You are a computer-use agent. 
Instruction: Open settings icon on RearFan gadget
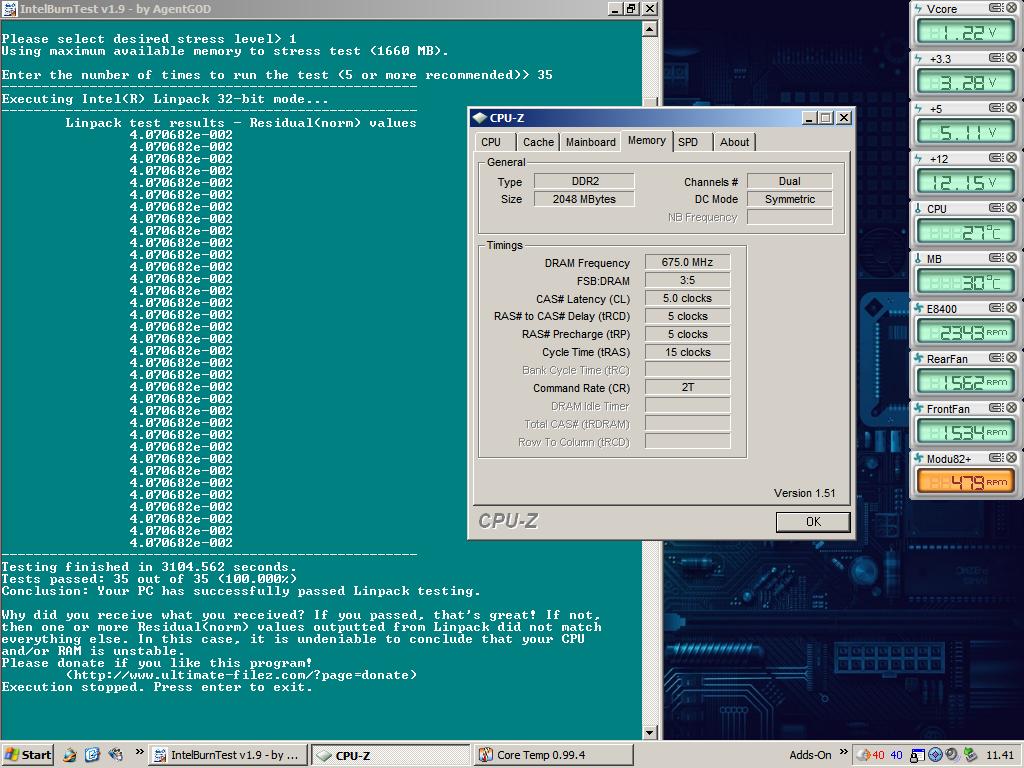(x=996, y=358)
